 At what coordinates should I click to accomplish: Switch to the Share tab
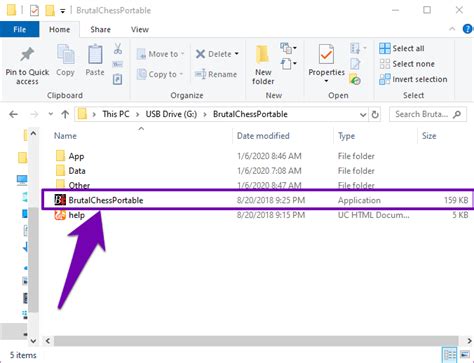coord(100,29)
